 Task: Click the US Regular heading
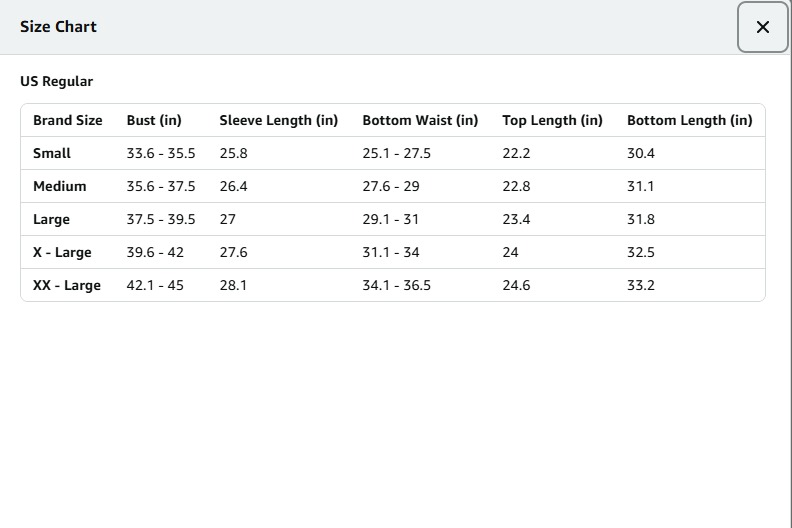(56, 82)
